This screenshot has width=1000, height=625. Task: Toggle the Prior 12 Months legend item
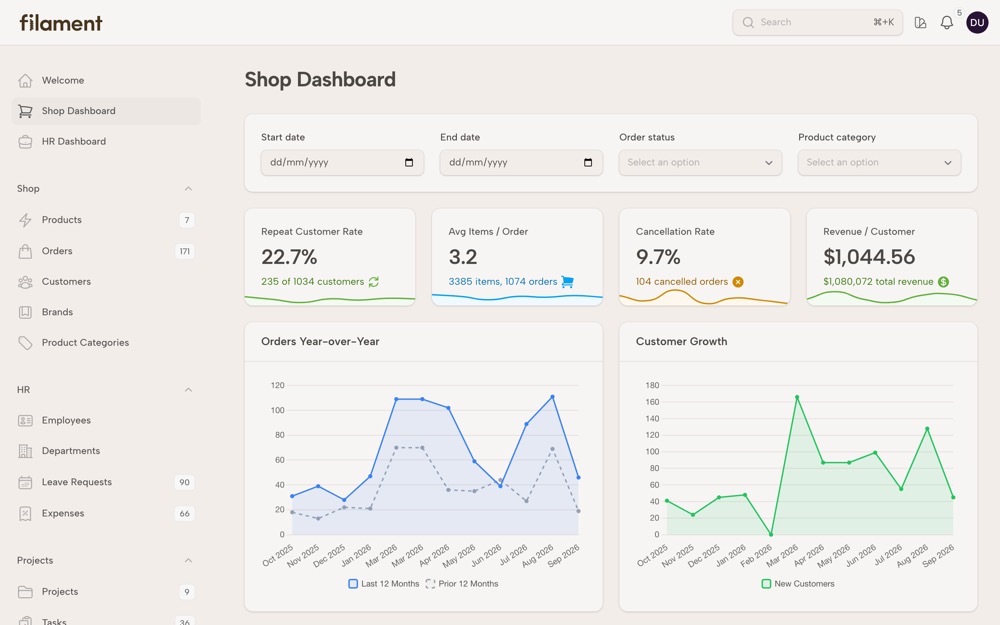tap(462, 584)
